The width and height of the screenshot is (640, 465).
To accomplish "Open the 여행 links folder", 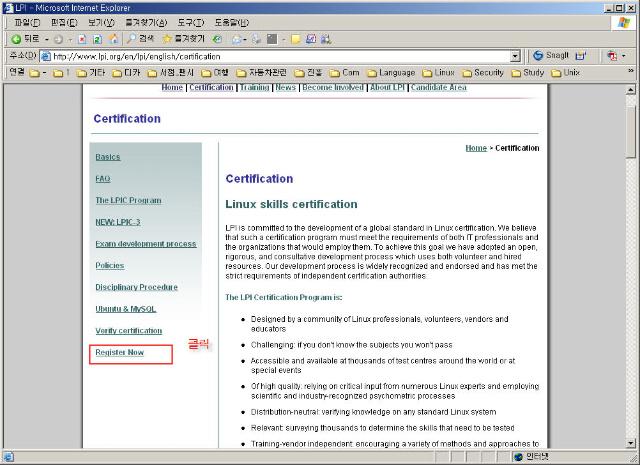I will (215, 73).
